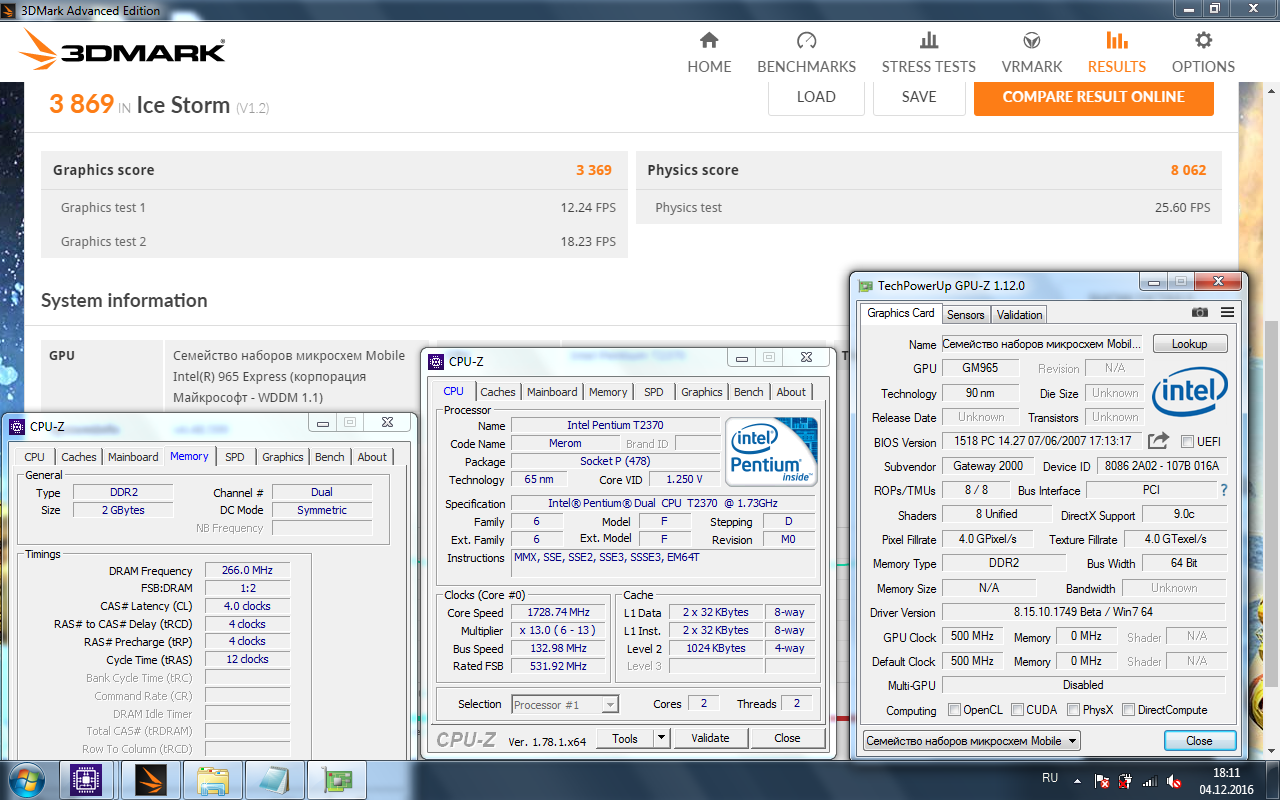This screenshot has height=800, width=1280.
Task: Switch to 3DMark RESULTS page
Action: click(x=1117, y=53)
